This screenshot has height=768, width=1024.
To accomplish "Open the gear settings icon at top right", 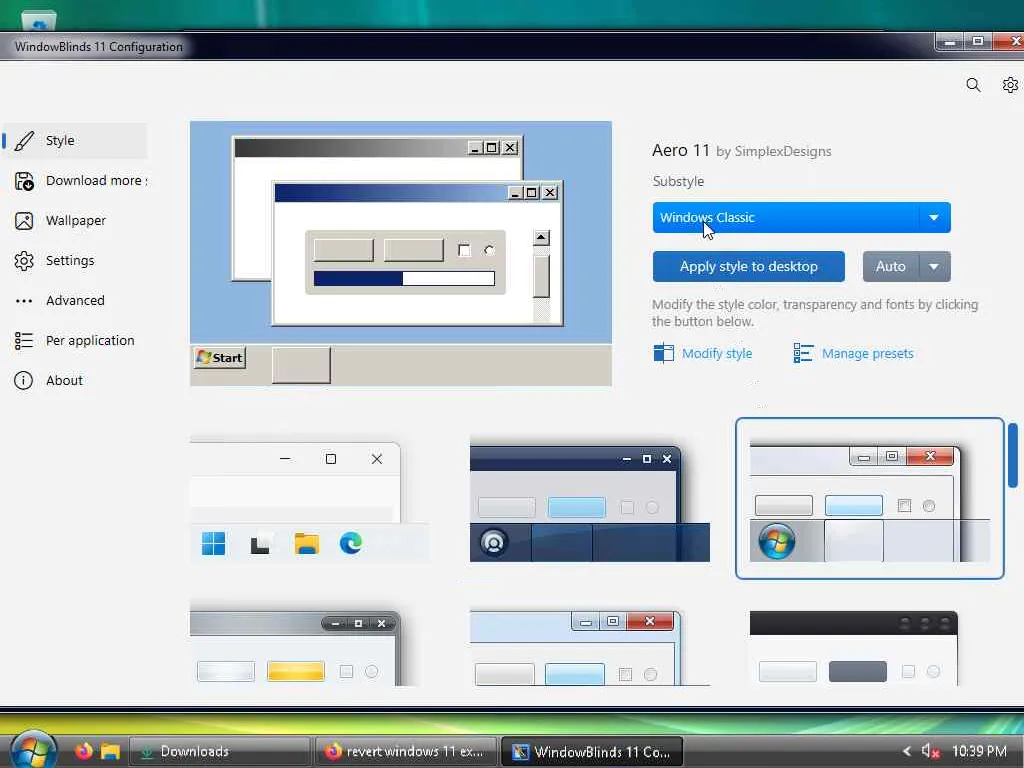I will point(1010,85).
